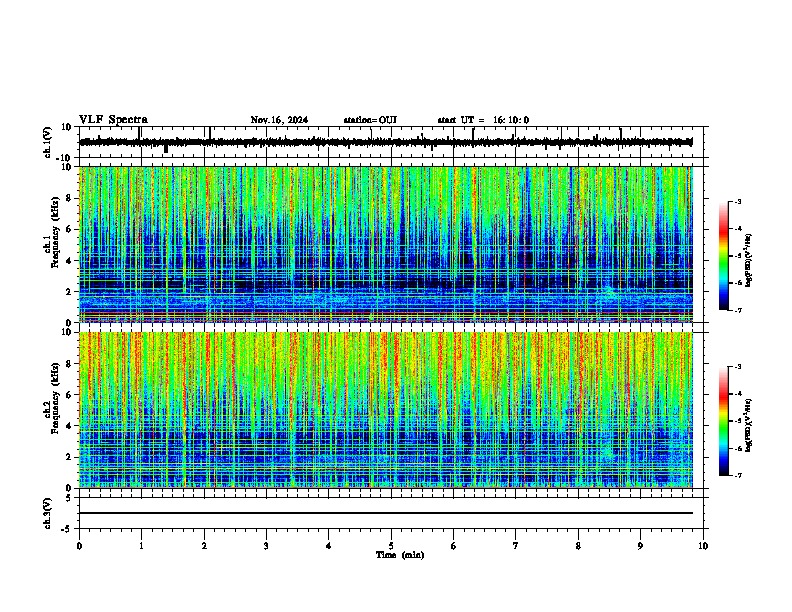This screenshot has width=792, height=612.
Task: Click the time axis tick label "0"
Action: 79,546
